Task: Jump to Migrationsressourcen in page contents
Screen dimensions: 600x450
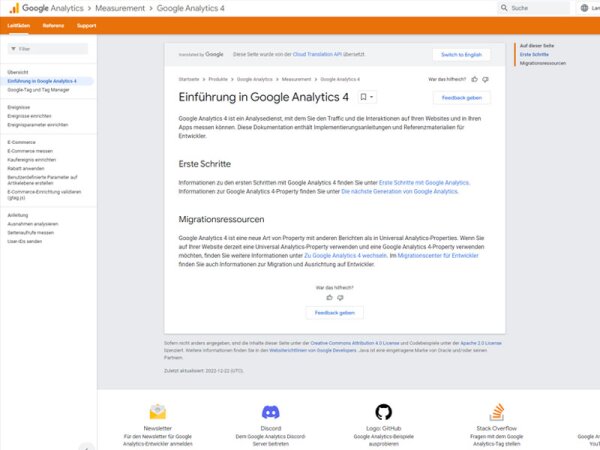Action: tap(543, 63)
